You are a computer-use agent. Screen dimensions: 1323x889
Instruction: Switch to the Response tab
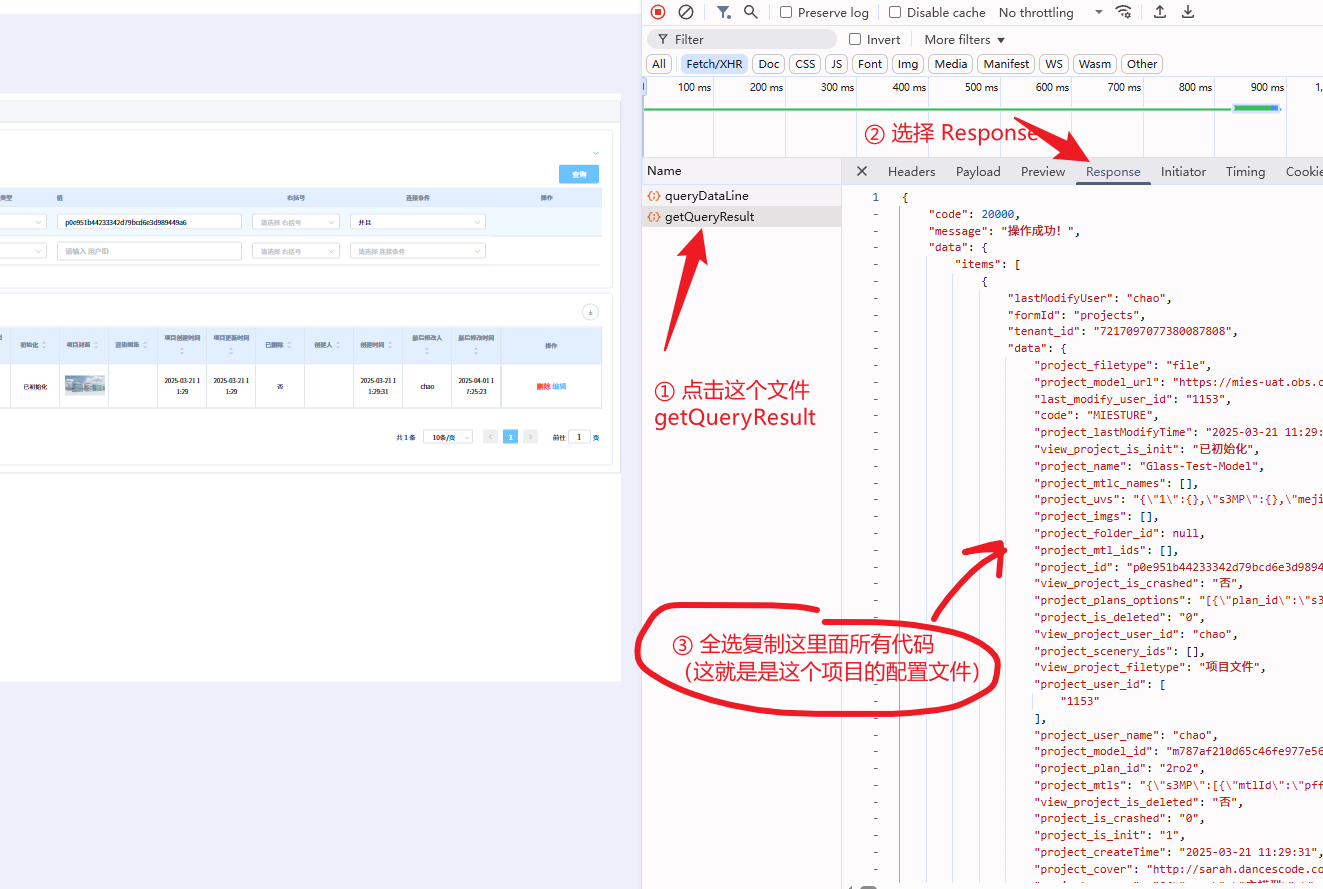tap(1113, 172)
